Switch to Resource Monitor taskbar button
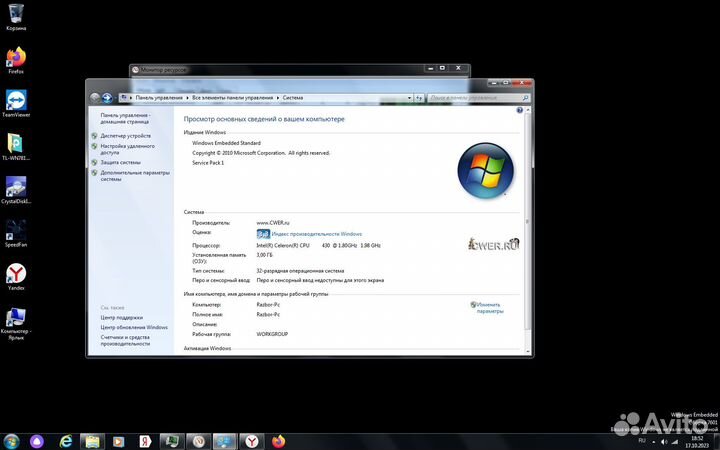Image resolution: width=720 pixels, height=450 pixels. [172, 442]
